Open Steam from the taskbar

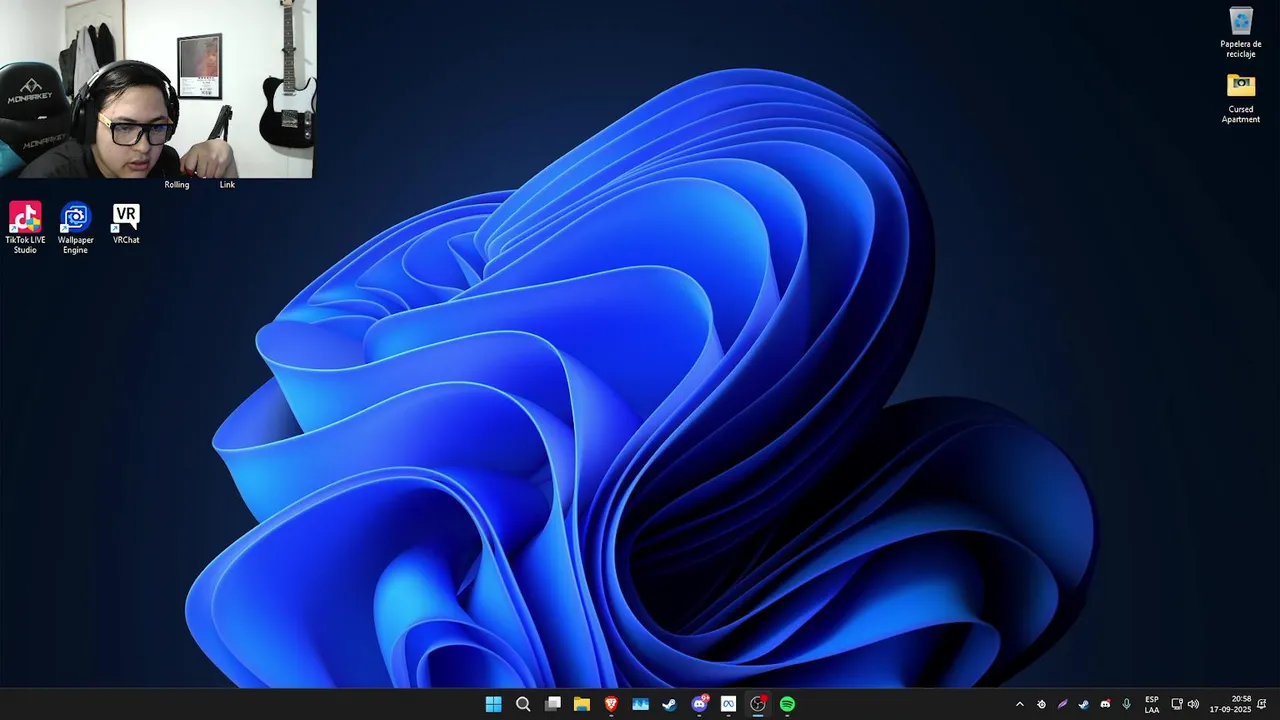(670, 704)
